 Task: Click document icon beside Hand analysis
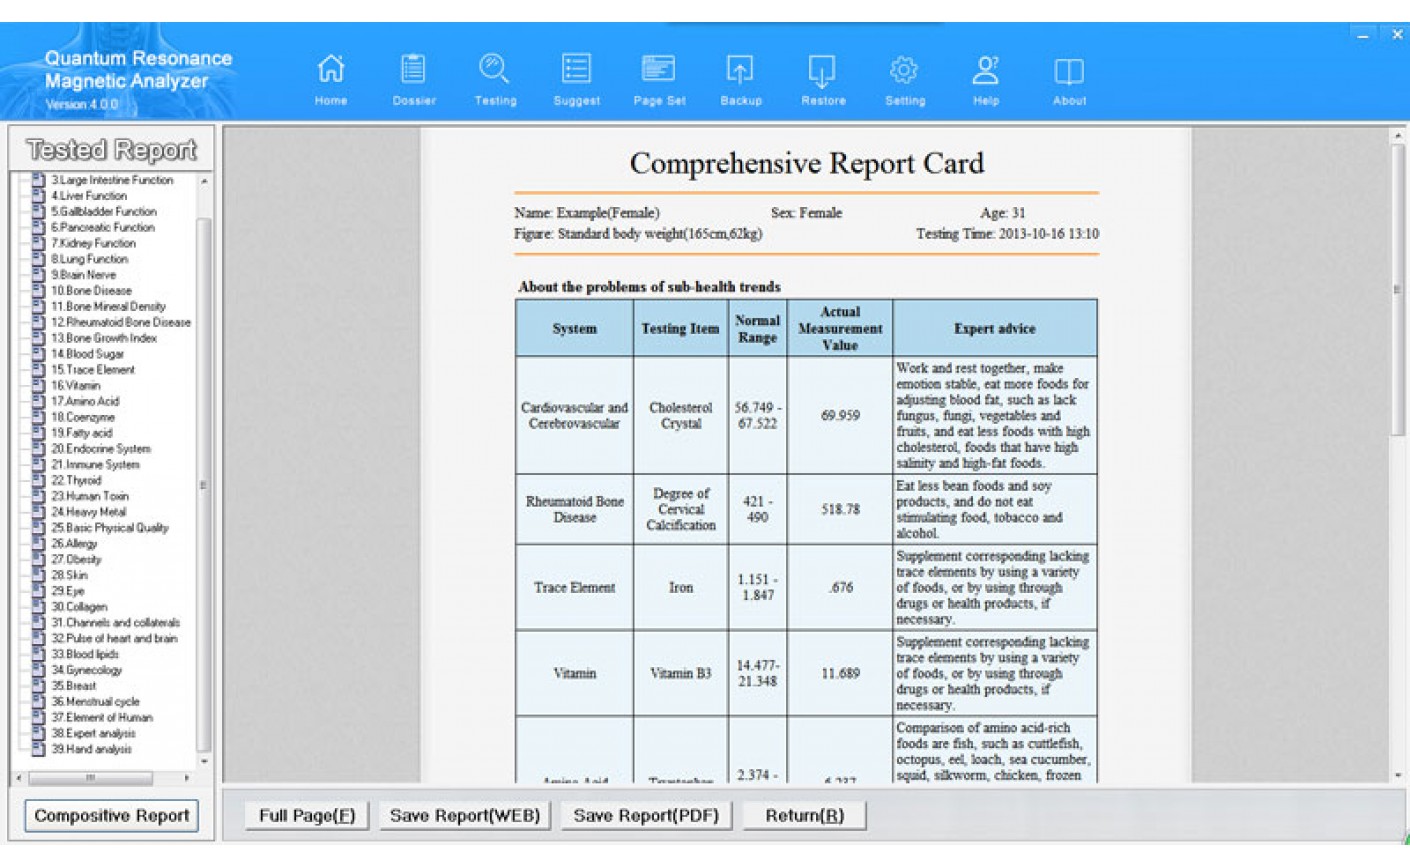click(x=39, y=749)
